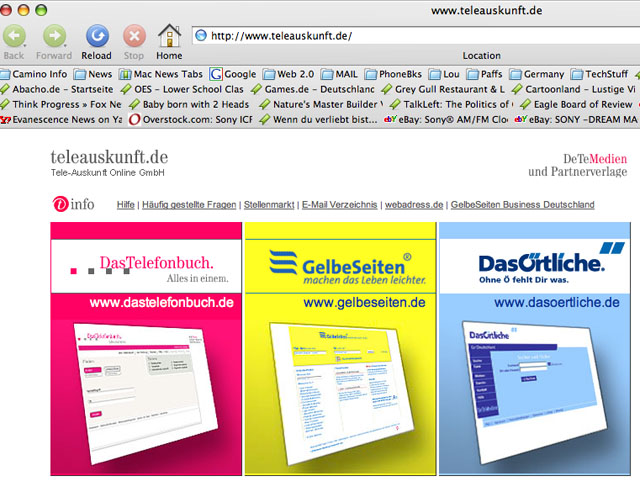Screen dimensions: 640x492
Task: Open eBay: Sony AM/FM Clock bookmark
Action: click(446, 119)
